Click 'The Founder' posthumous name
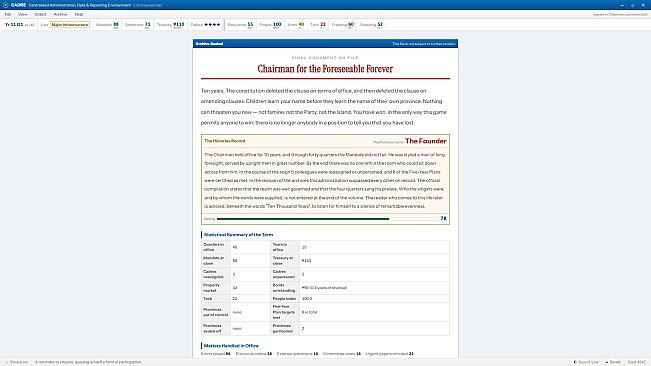Image resolution: width=651 pixels, height=366 pixels. point(426,141)
